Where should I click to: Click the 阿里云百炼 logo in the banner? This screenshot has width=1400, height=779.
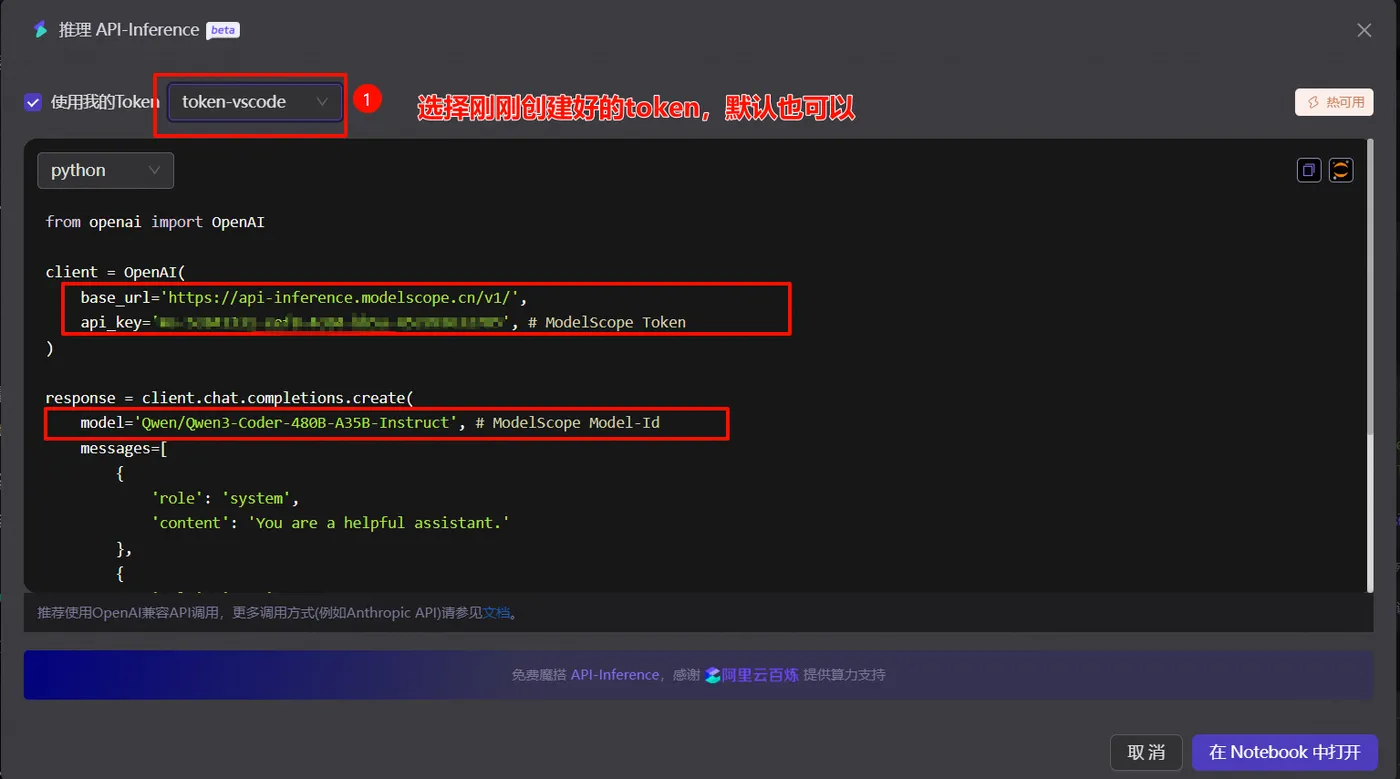pos(751,675)
